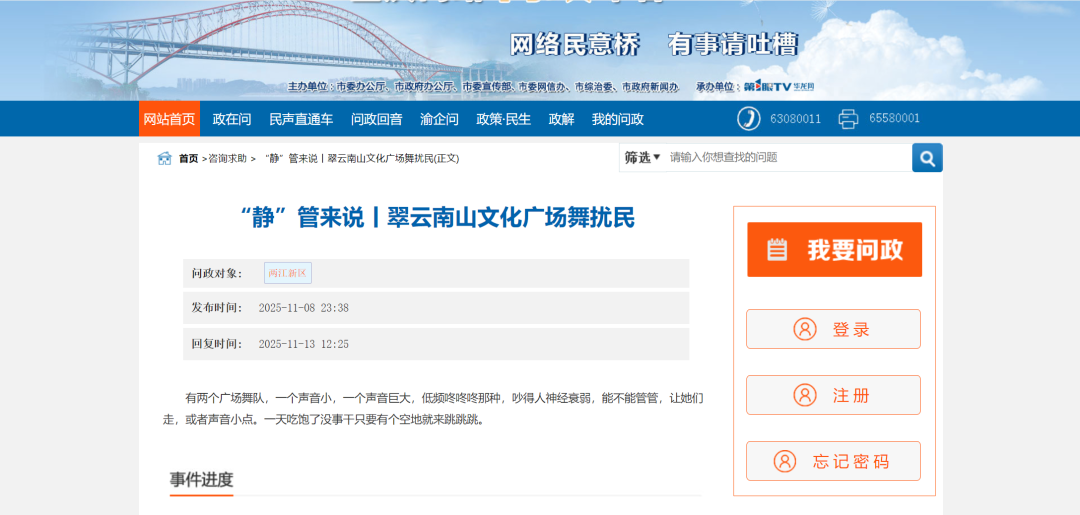1080x515 pixels.
Task: Click the 注册 register button
Action: [833, 395]
